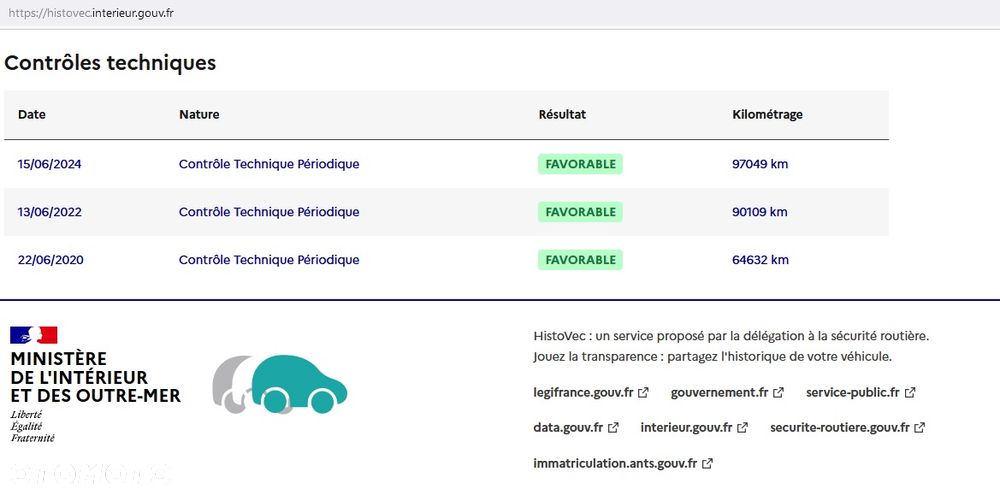
Task: Click the 'Jouez la transparence' sentence
Action: pyautogui.click(x=712, y=357)
